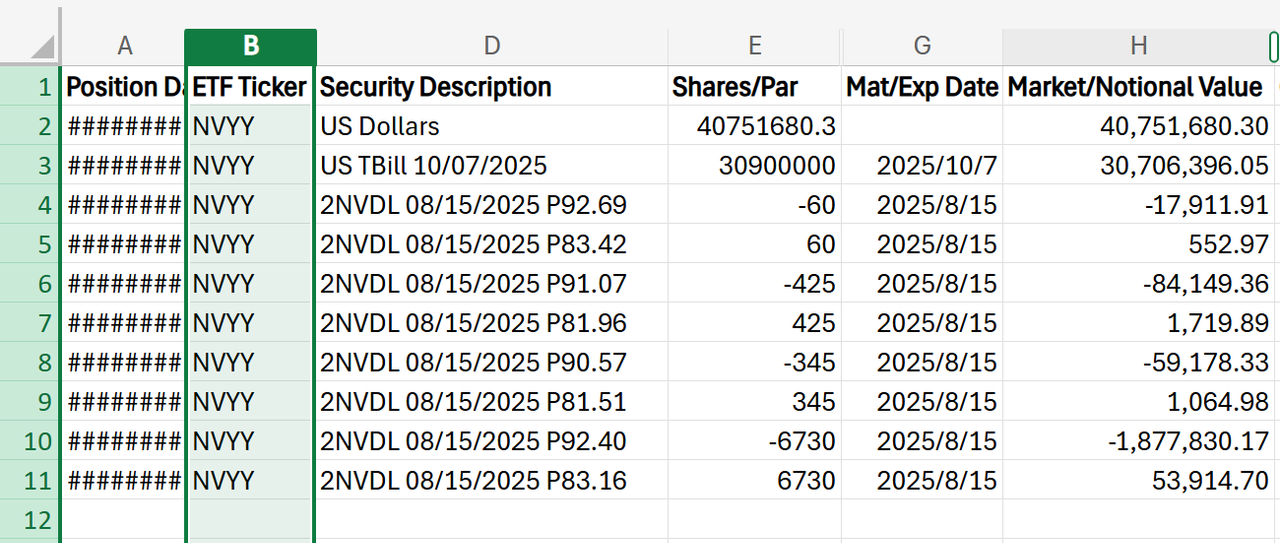Click the Market/Notional Value header cell
Viewport: 1280px width, 543px height.
[1139, 87]
